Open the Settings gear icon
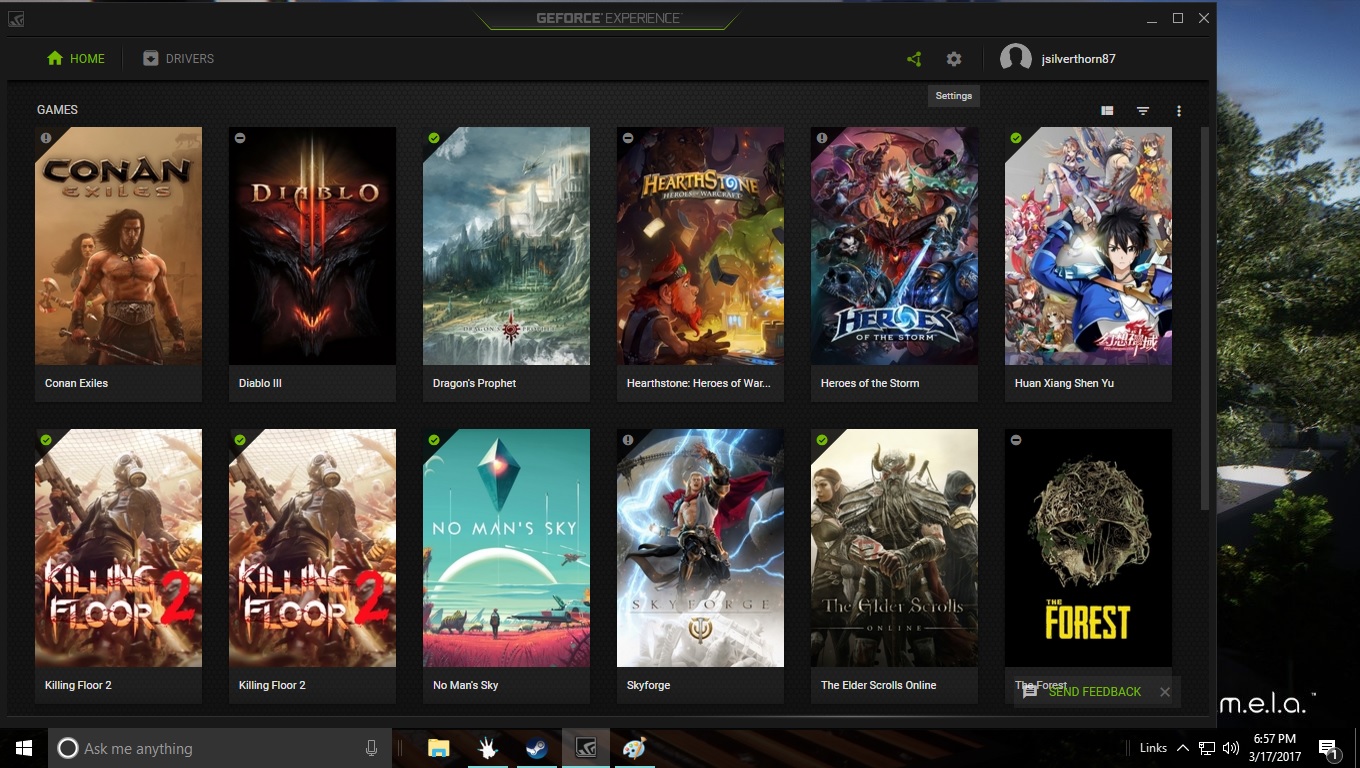 tap(954, 59)
